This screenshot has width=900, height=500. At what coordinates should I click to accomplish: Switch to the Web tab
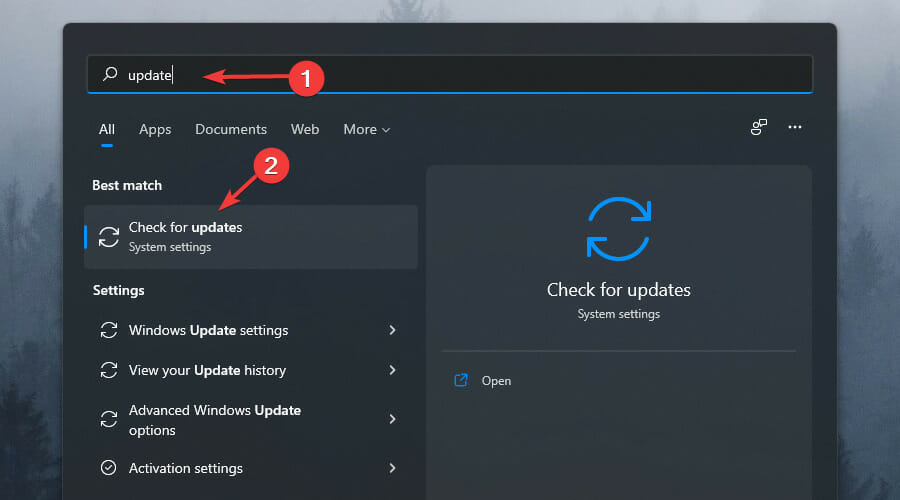305,129
